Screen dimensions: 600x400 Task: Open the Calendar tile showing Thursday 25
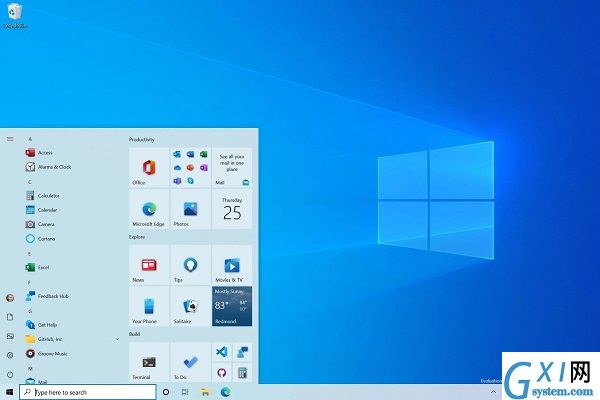coord(232,209)
